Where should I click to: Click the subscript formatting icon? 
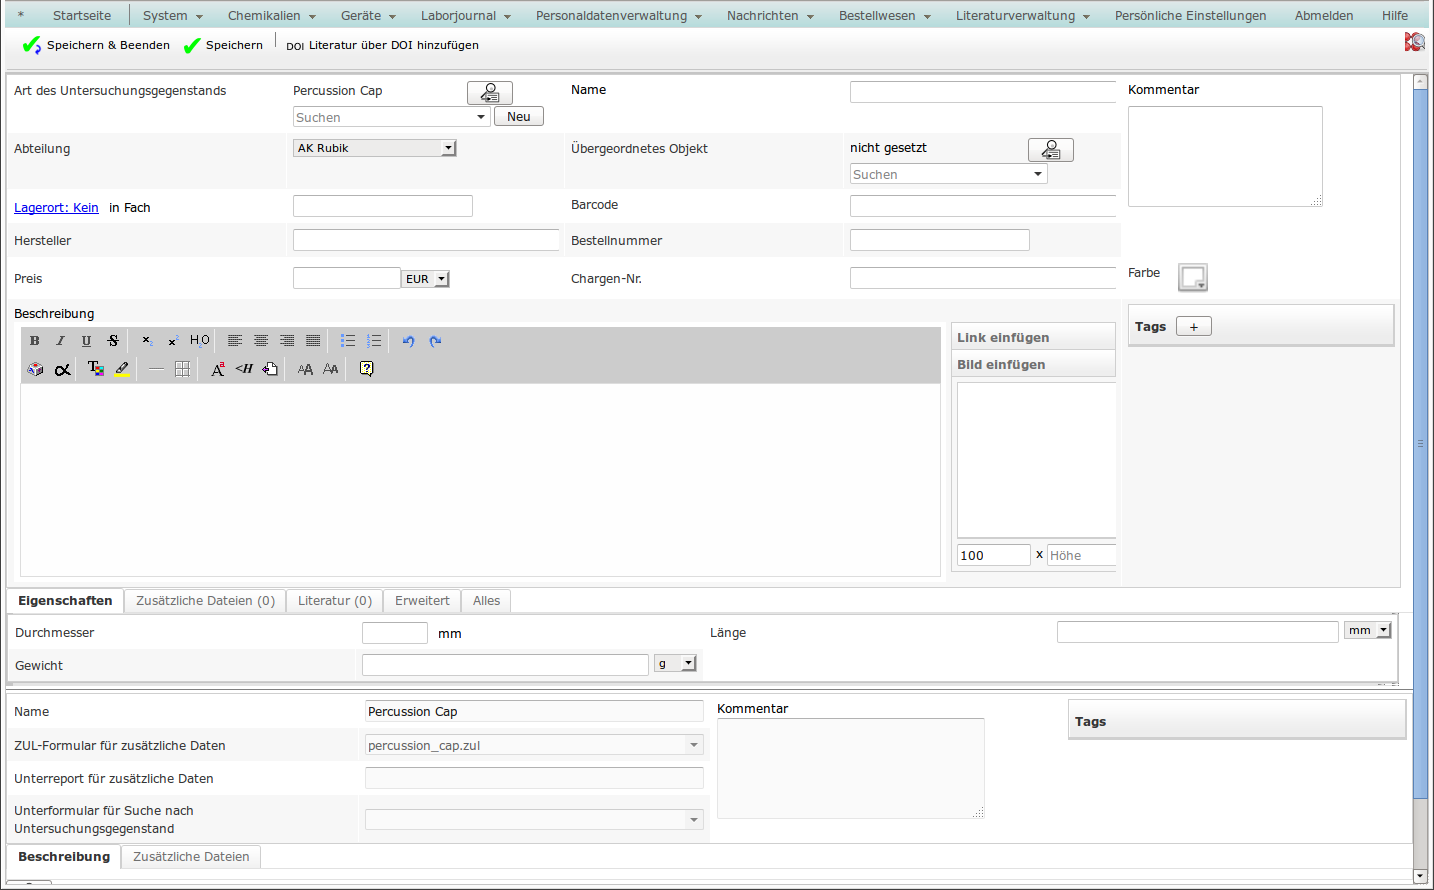[147, 341]
